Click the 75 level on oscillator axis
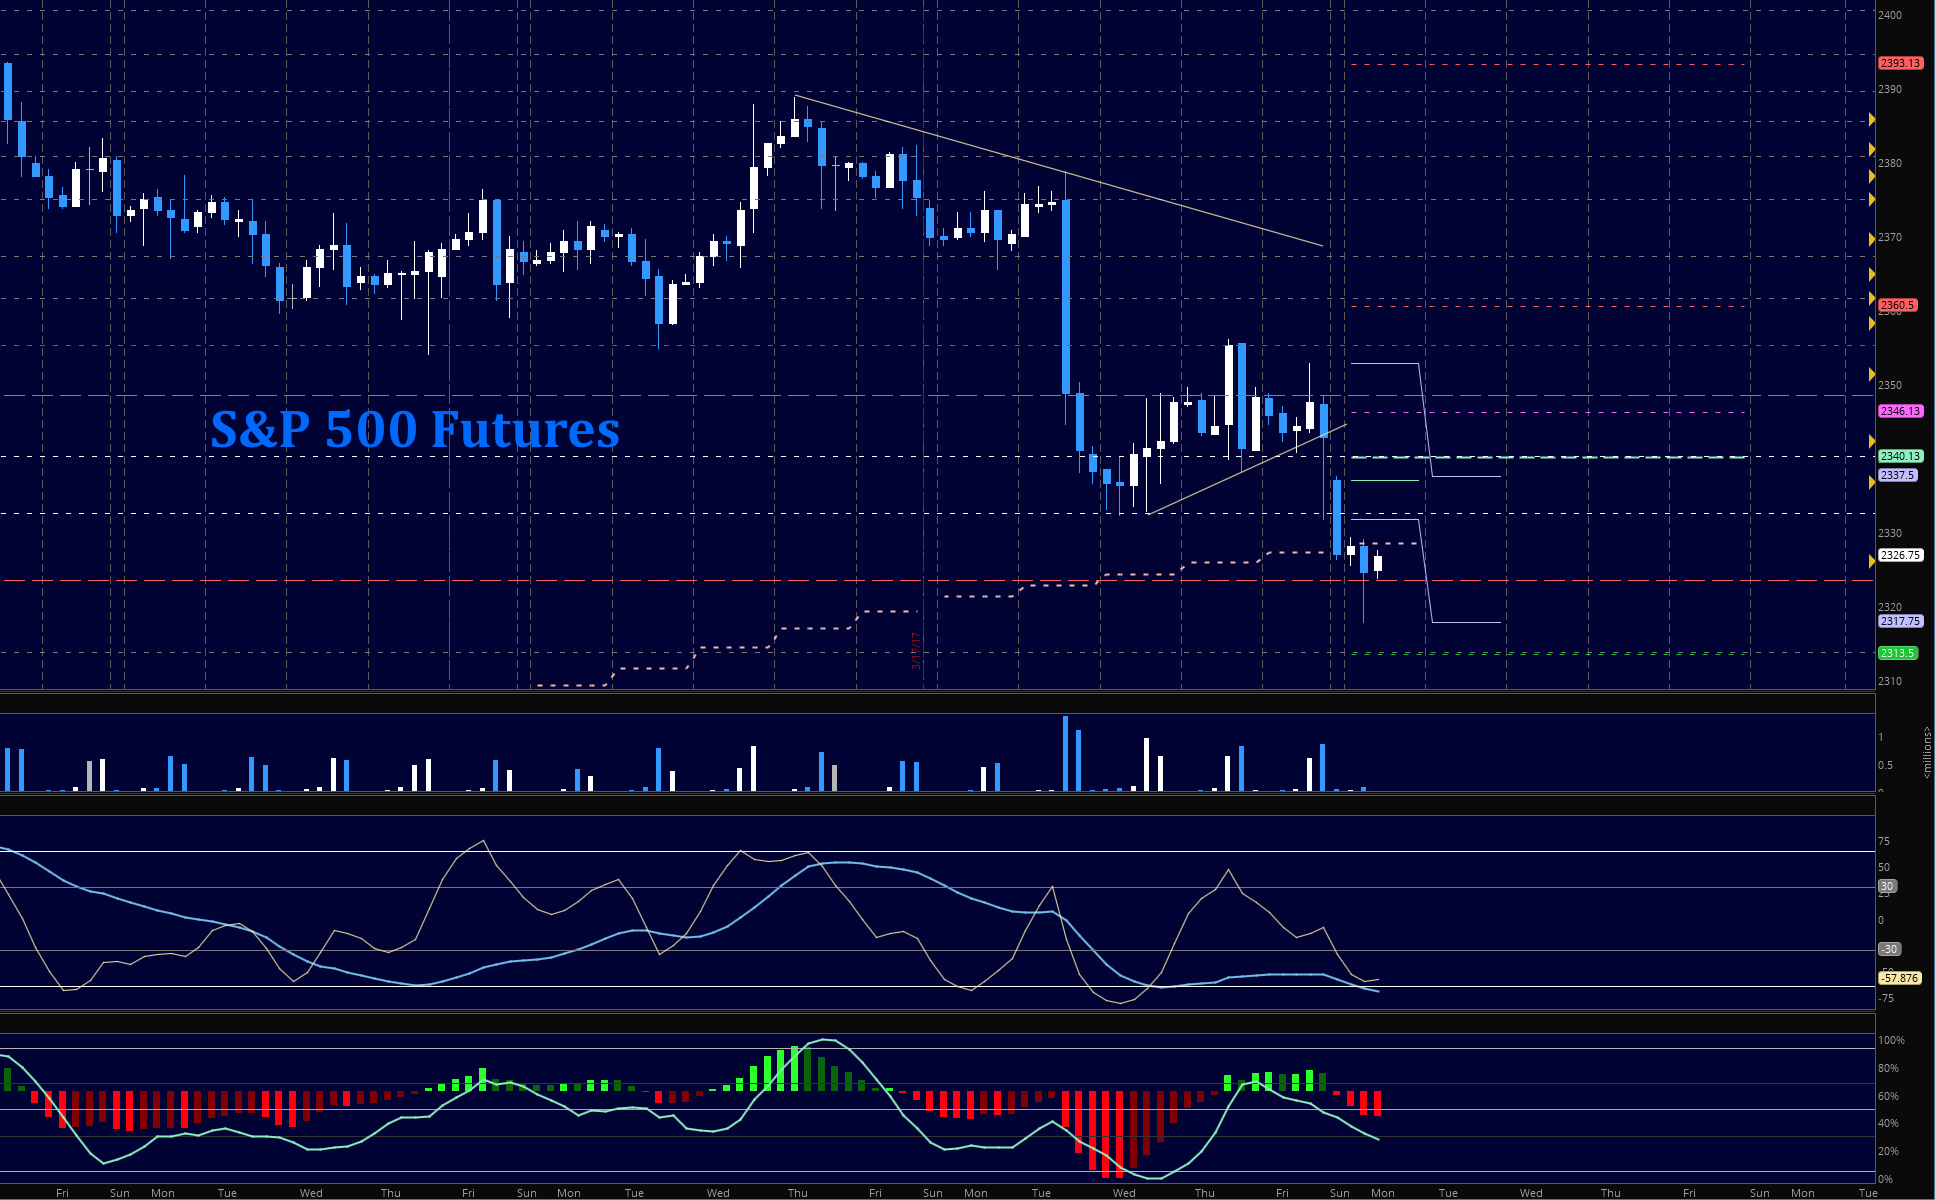The width and height of the screenshot is (1935, 1200). point(1884,841)
